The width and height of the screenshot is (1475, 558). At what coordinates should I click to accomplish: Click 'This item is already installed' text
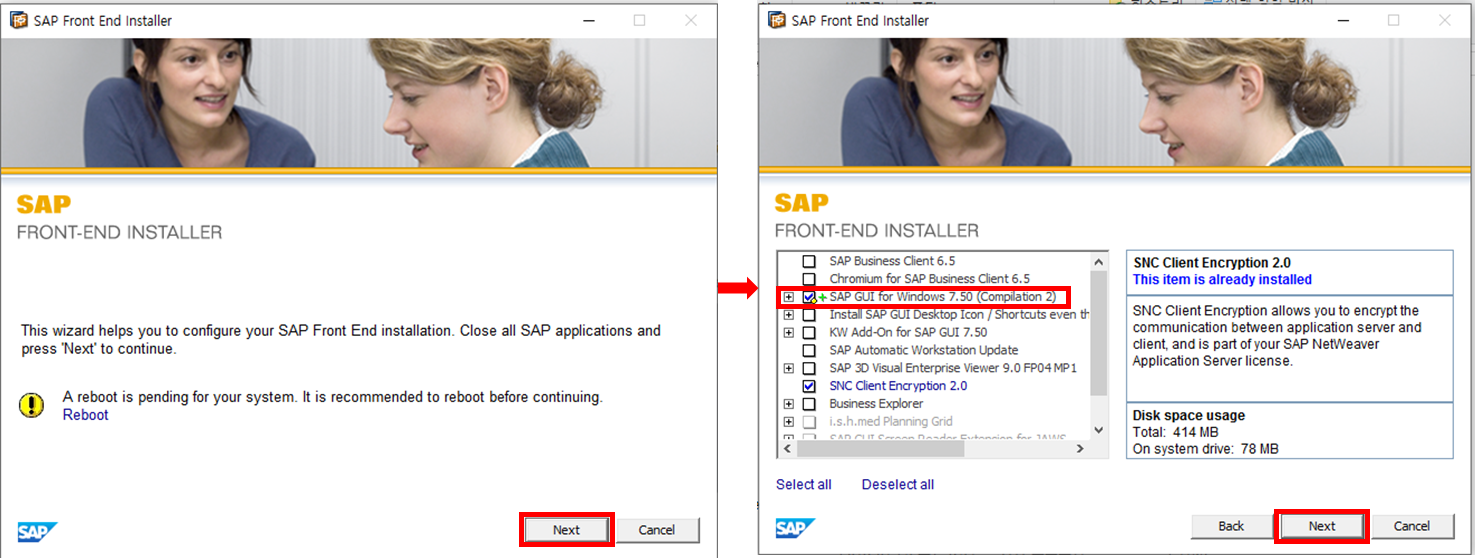pyautogui.click(x=1222, y=280)
